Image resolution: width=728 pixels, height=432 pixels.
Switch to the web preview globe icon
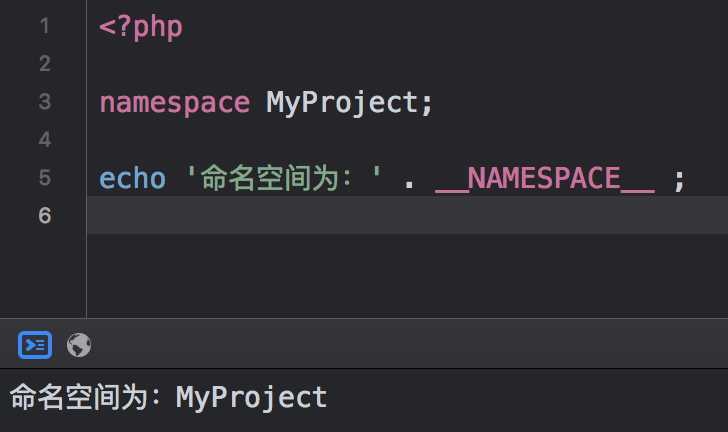click(78, 345)
